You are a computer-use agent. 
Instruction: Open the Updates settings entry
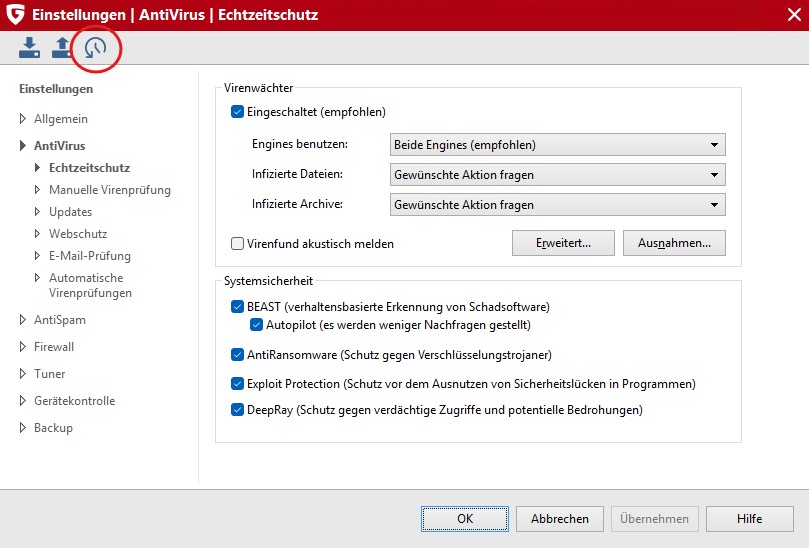tap(71, 212)
